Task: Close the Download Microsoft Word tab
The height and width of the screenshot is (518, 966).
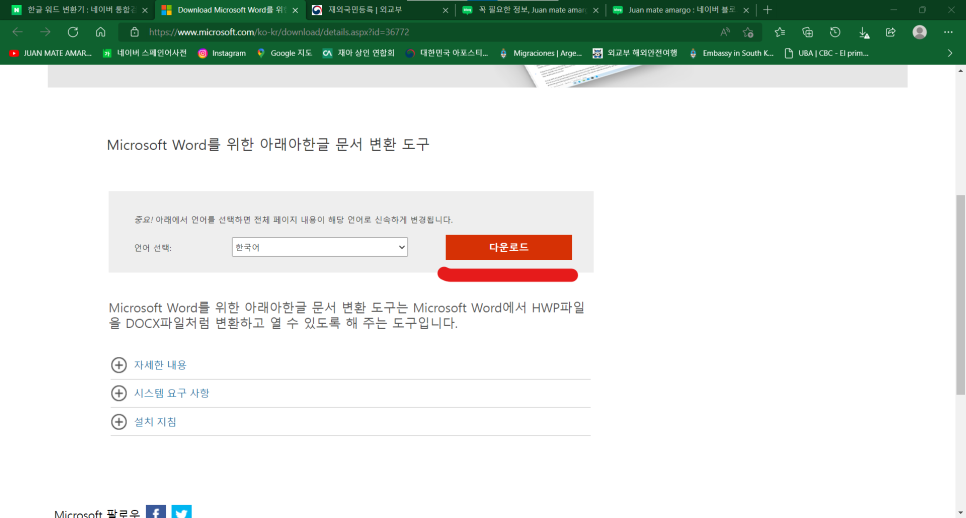Action: [x=295, y=10]
